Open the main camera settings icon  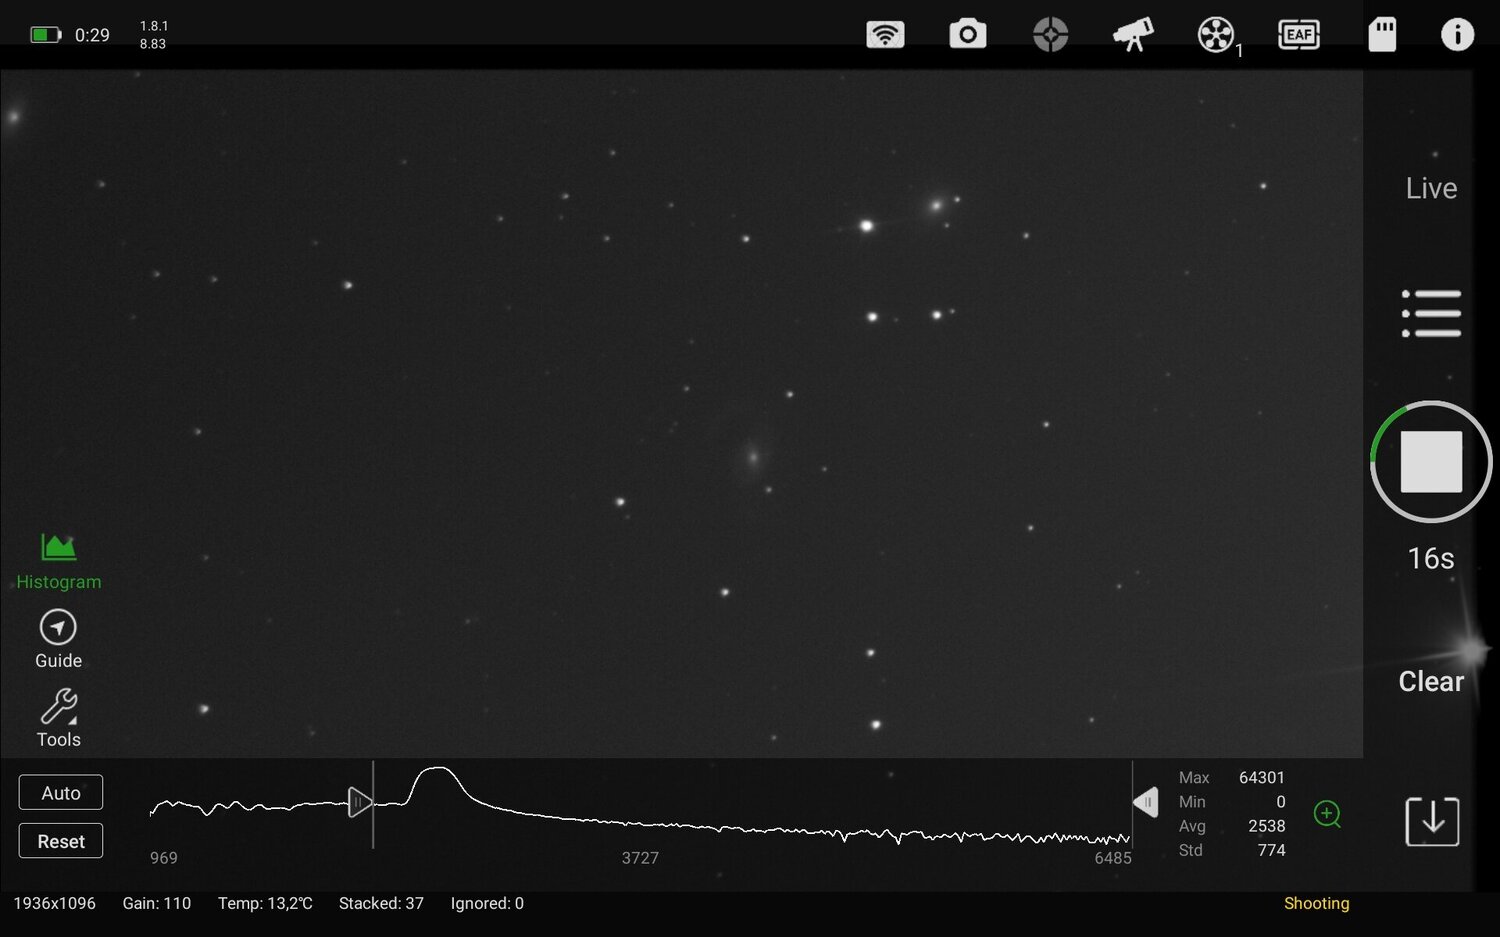tap(968, 35)
